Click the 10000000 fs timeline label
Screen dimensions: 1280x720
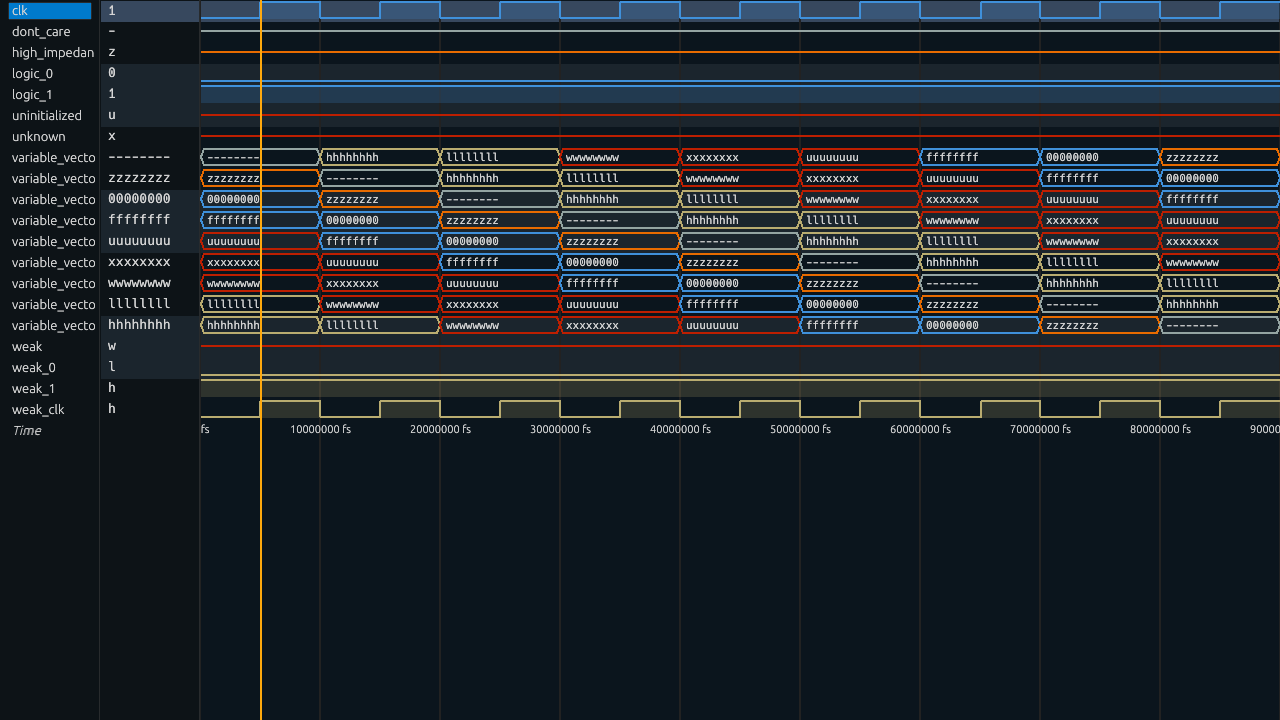[320, 430]
